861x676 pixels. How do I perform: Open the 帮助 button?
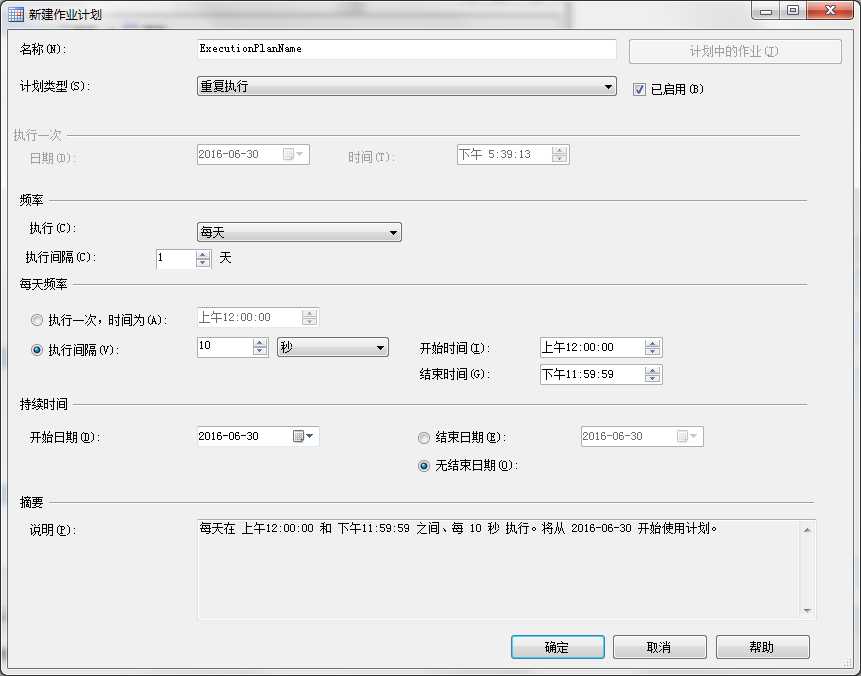click(x=762, y=647)
